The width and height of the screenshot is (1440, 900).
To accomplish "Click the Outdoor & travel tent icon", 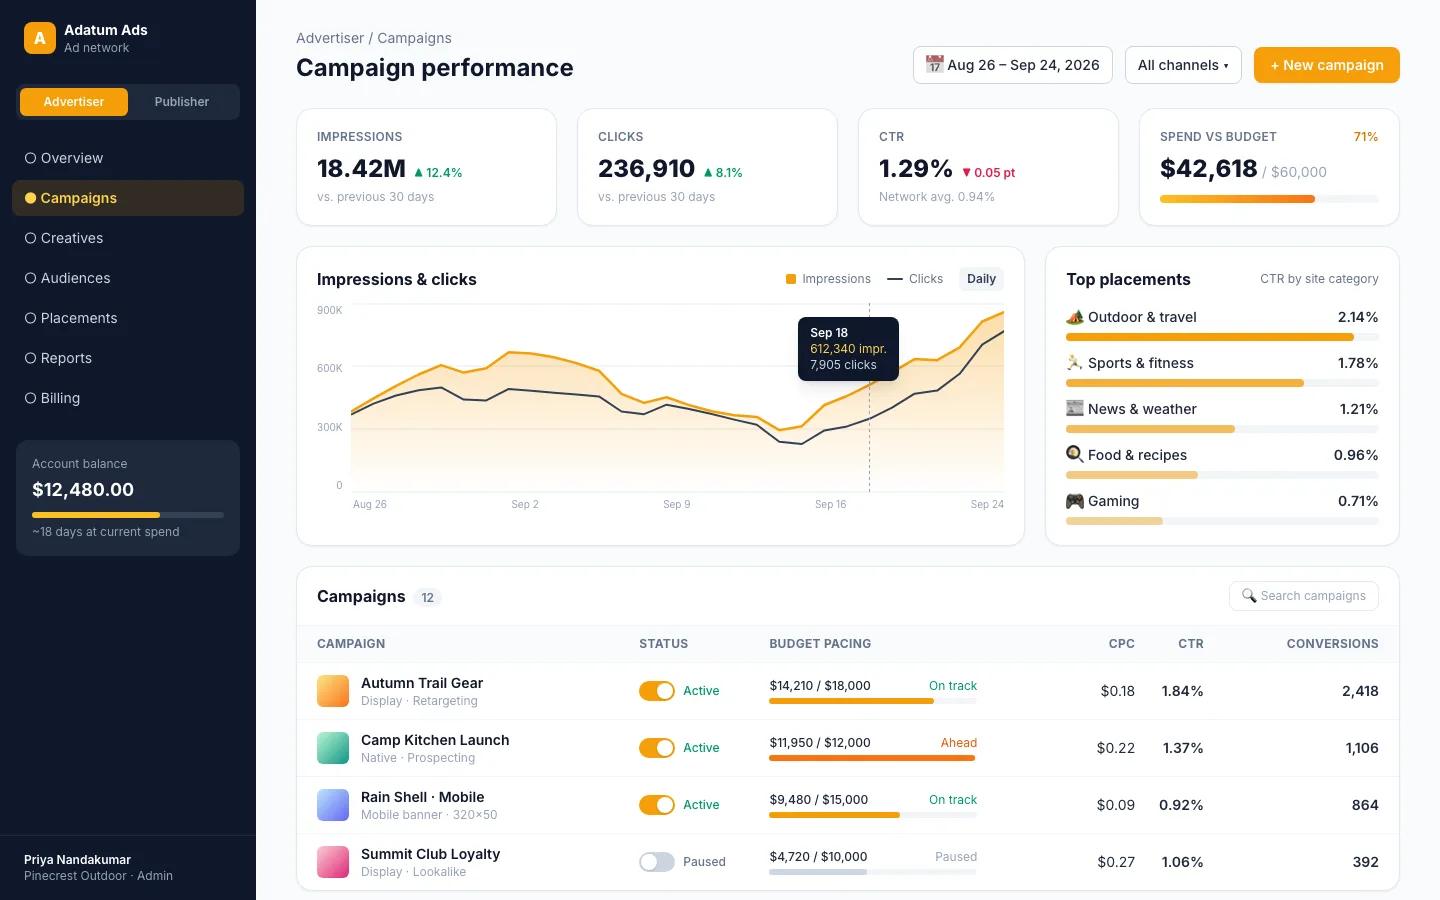I will pos(1075,317).
